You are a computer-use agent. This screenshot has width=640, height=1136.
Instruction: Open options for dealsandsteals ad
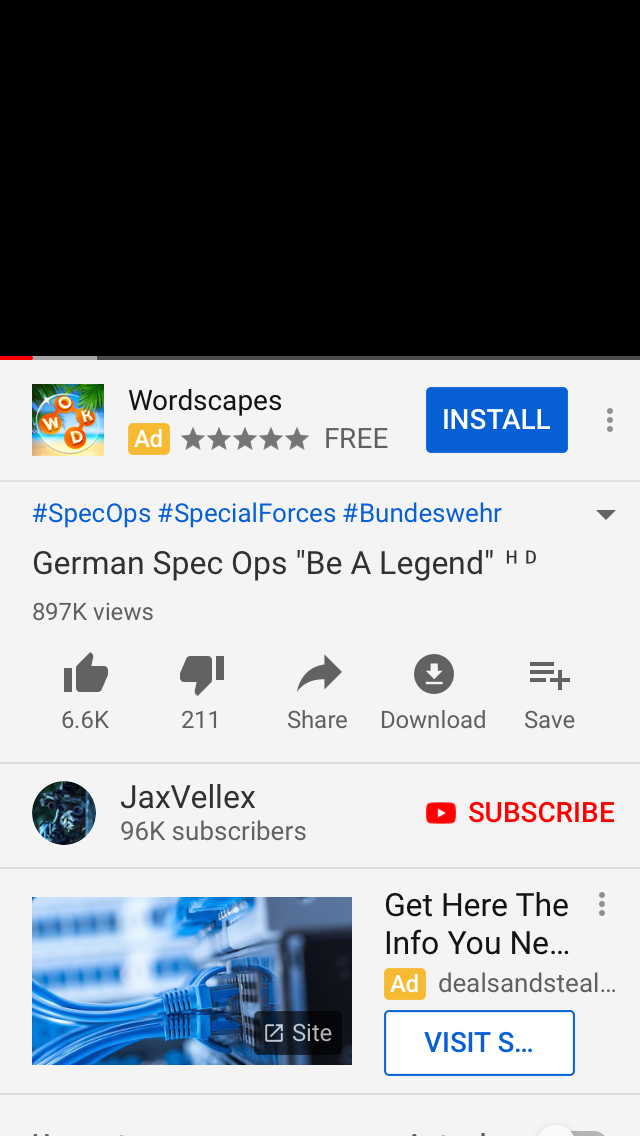(x=602, y=904)
